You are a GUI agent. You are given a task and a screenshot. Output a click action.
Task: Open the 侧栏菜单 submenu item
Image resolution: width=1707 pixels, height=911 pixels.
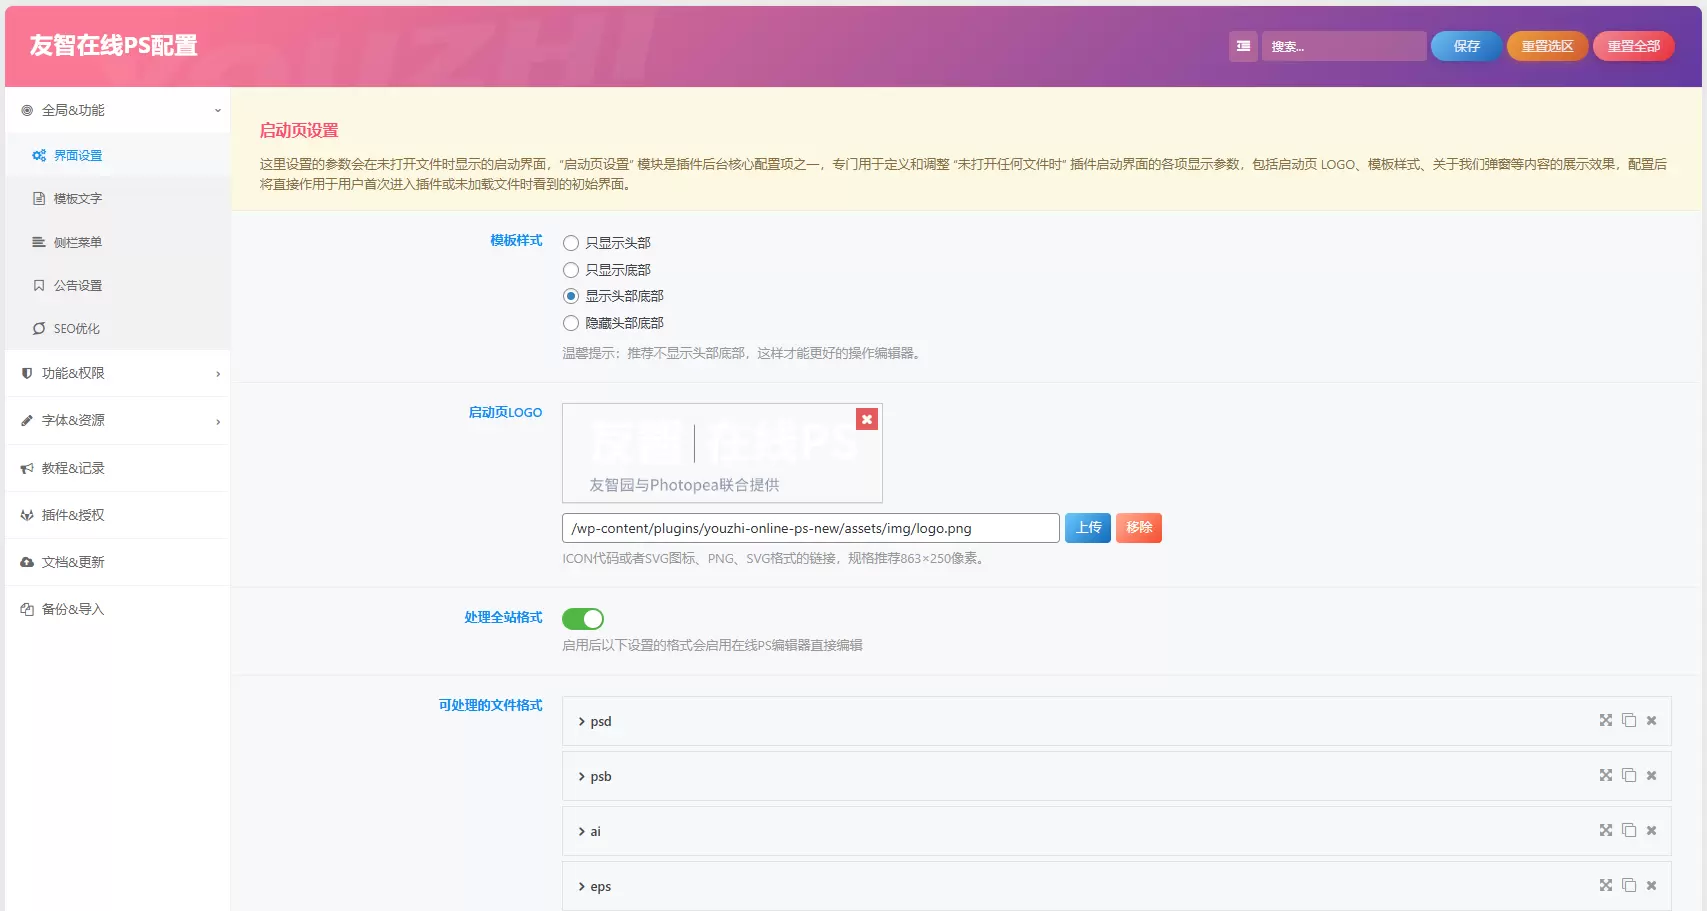pos(118,242)
